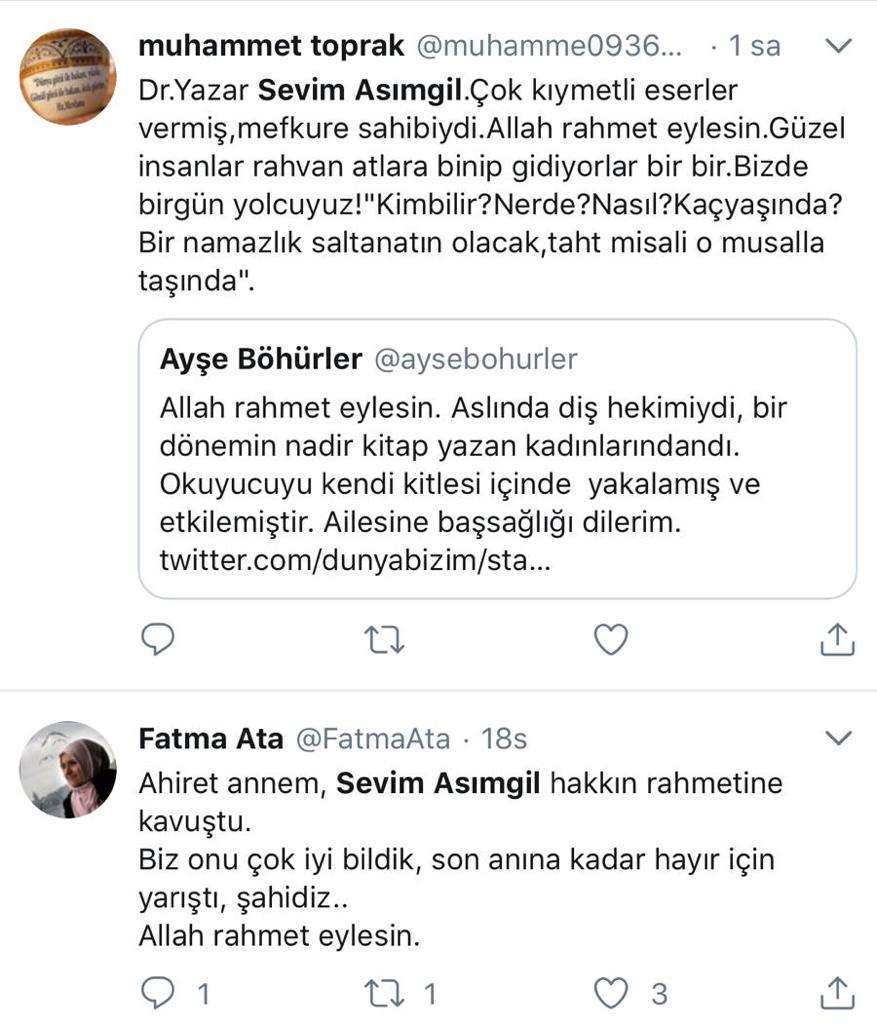Reply to Fatma Ata's tweet

pyautogui.click(x=159, y=993)
